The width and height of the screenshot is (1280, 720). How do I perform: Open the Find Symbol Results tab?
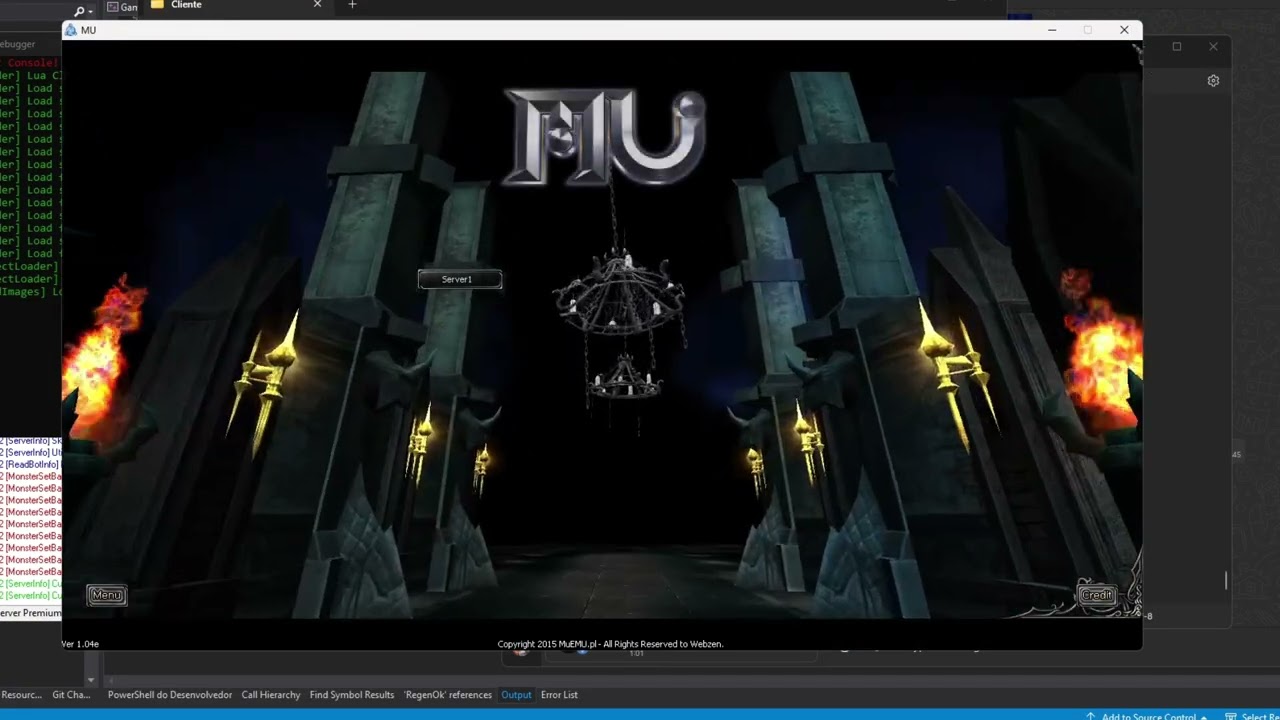[352, 695]
